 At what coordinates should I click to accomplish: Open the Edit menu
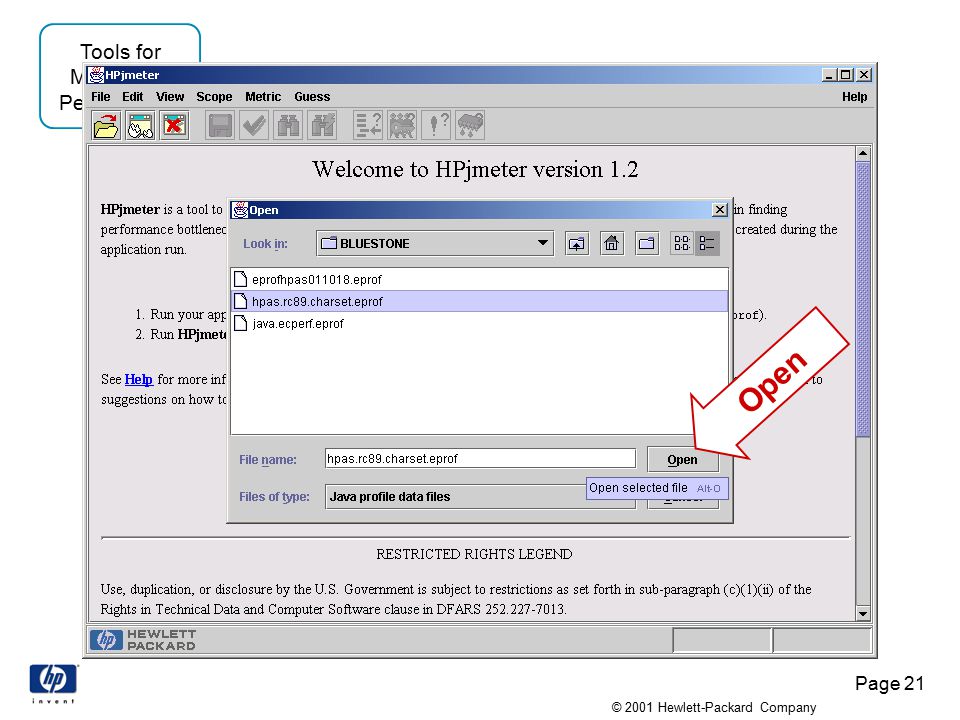[132, 97]
